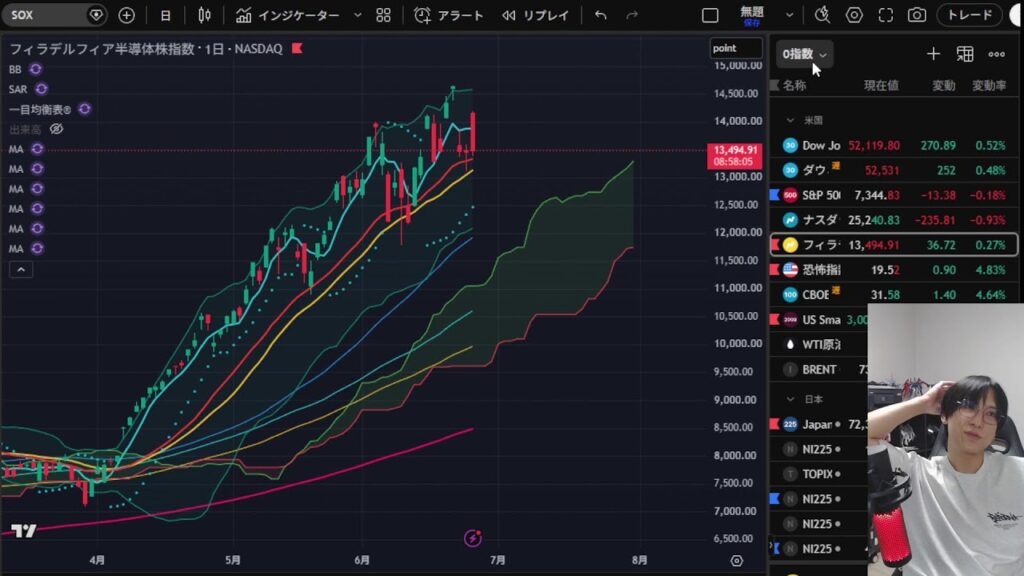The height and width of the screenshot is (576, 1024).
Task: Click the point price scale label
Action: (x=735, y=48)
